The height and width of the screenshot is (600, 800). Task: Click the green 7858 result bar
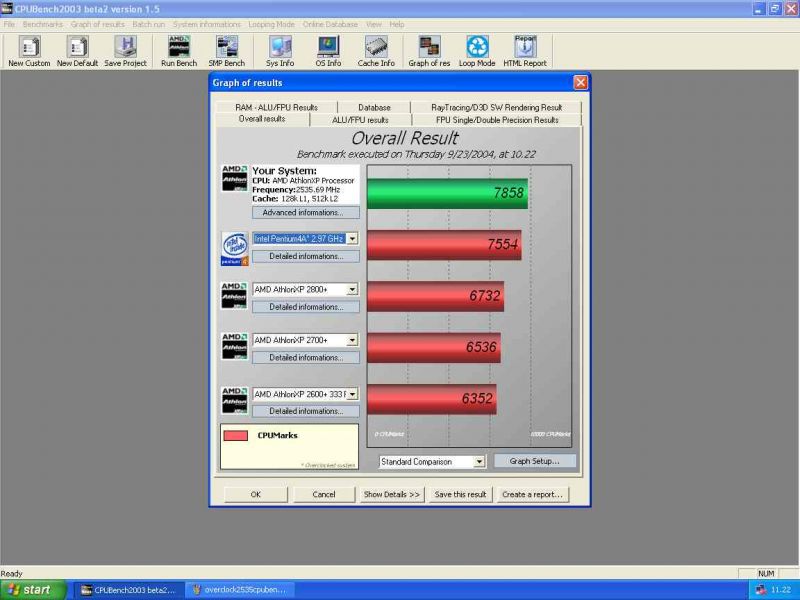[447, 193]
